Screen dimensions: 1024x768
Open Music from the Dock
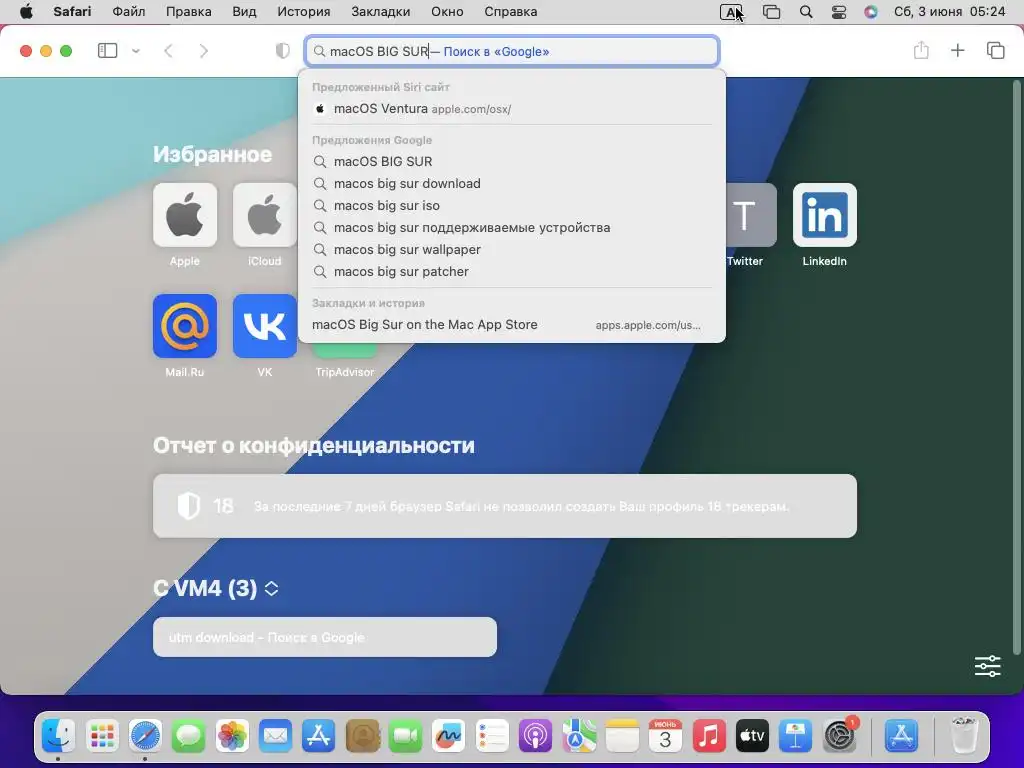tap(709, 736)
